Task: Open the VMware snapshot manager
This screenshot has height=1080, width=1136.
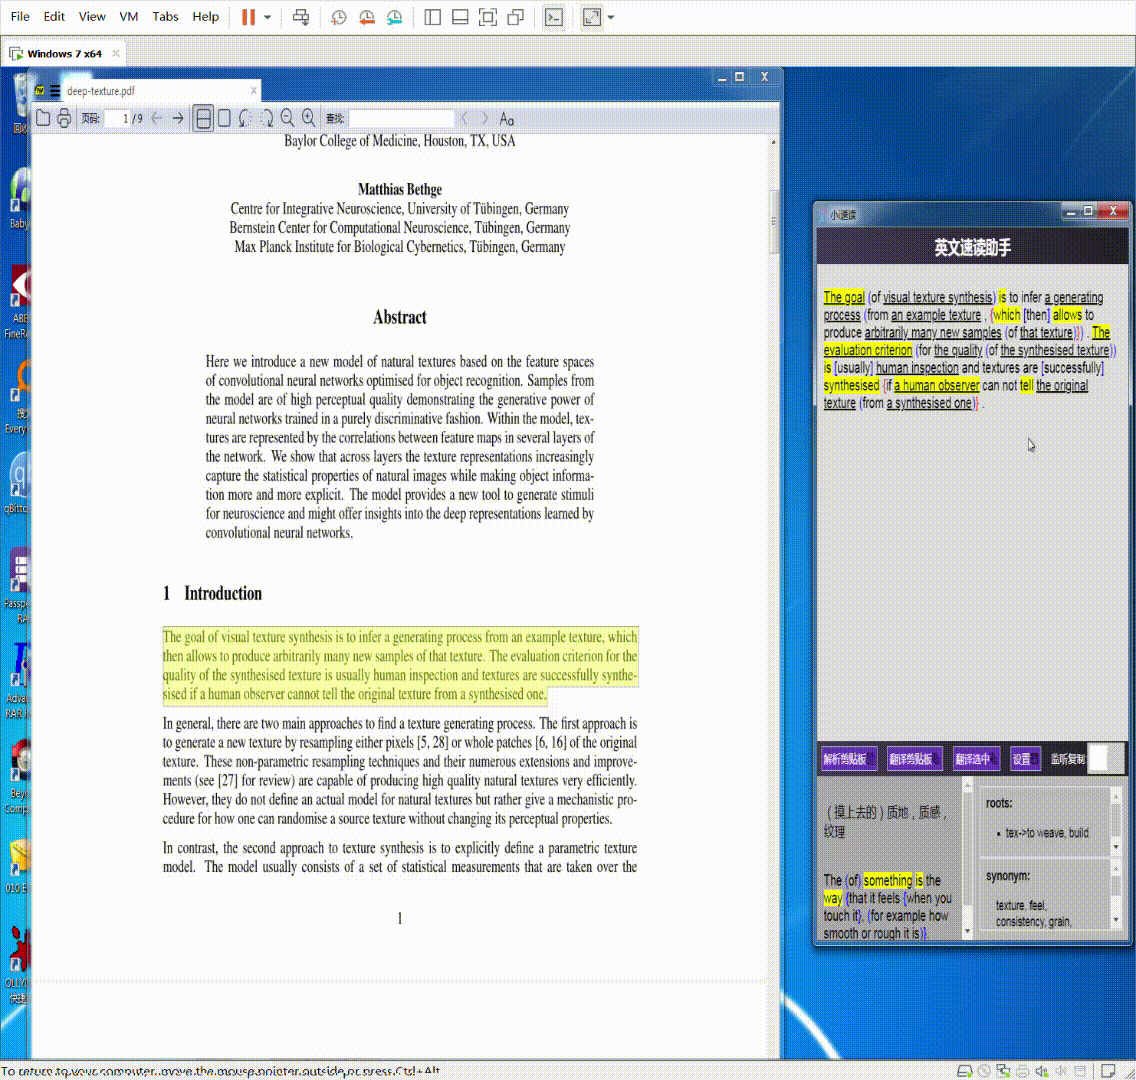Action: [x=395, y=17]
